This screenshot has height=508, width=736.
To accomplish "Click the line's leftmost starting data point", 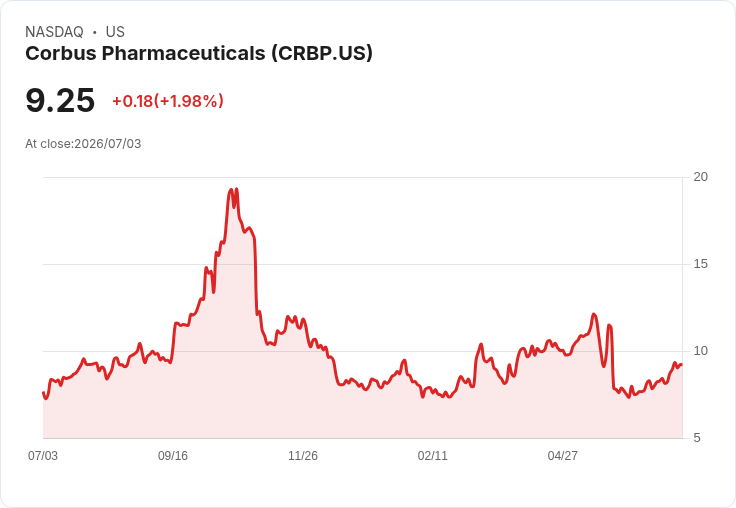I will pos(43,393).
